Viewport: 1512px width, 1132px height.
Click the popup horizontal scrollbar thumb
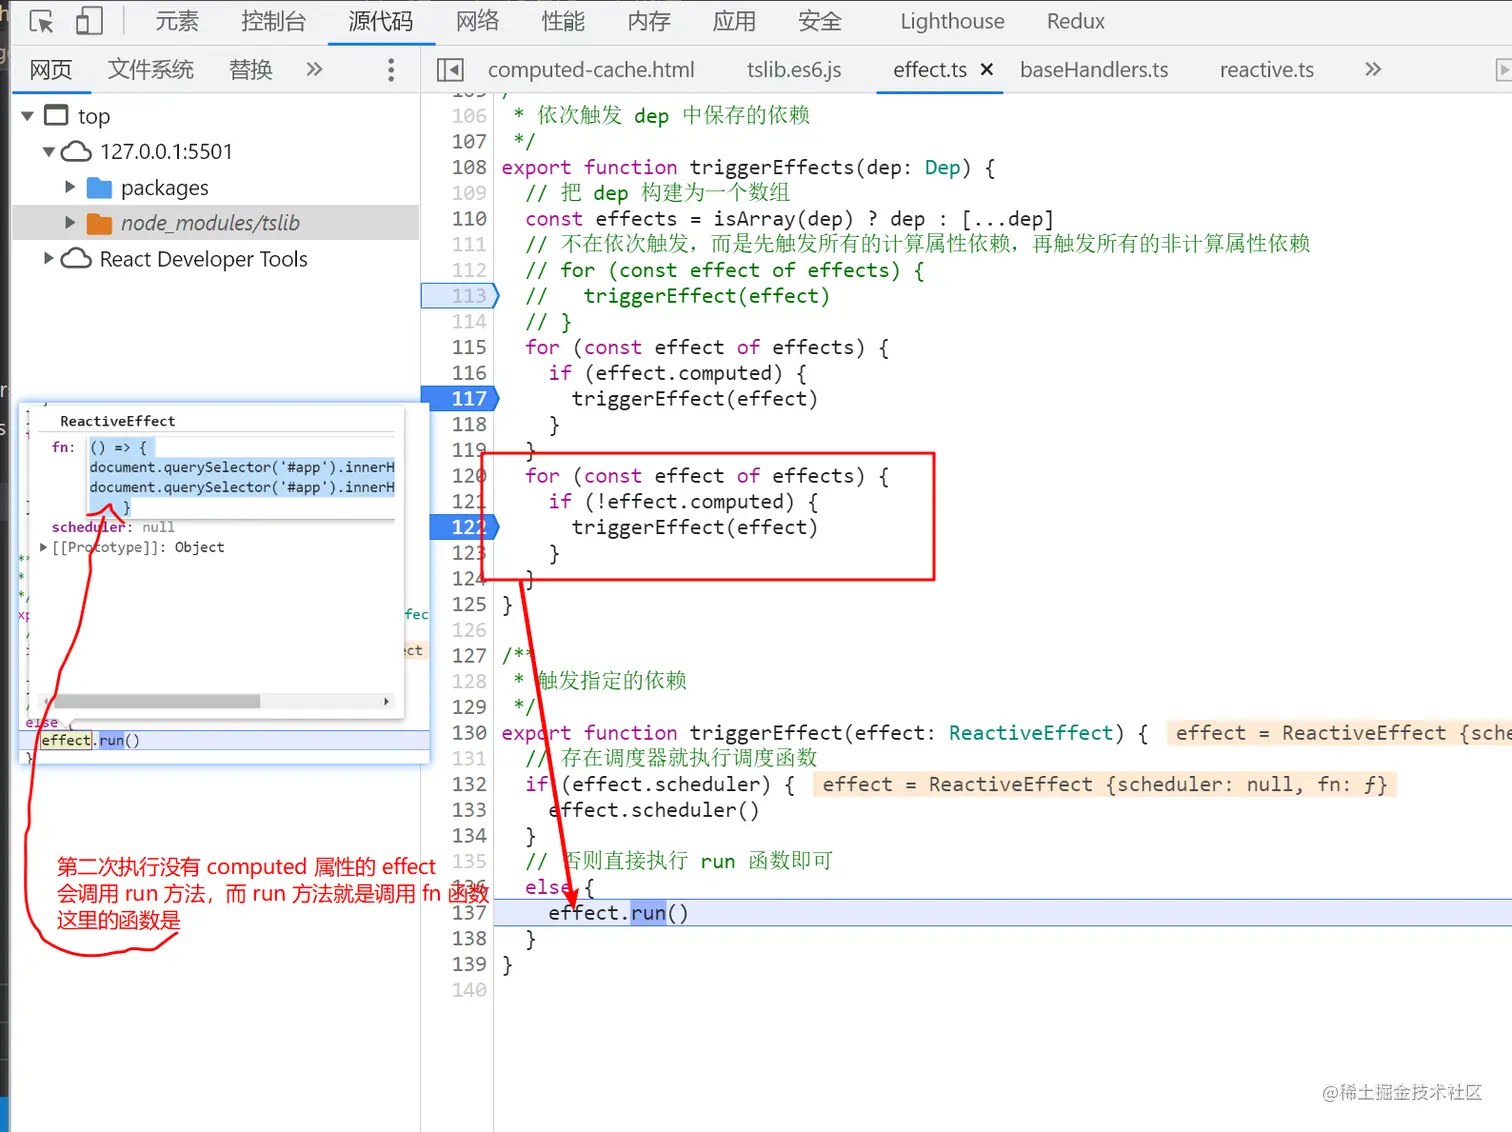point(156,702)
